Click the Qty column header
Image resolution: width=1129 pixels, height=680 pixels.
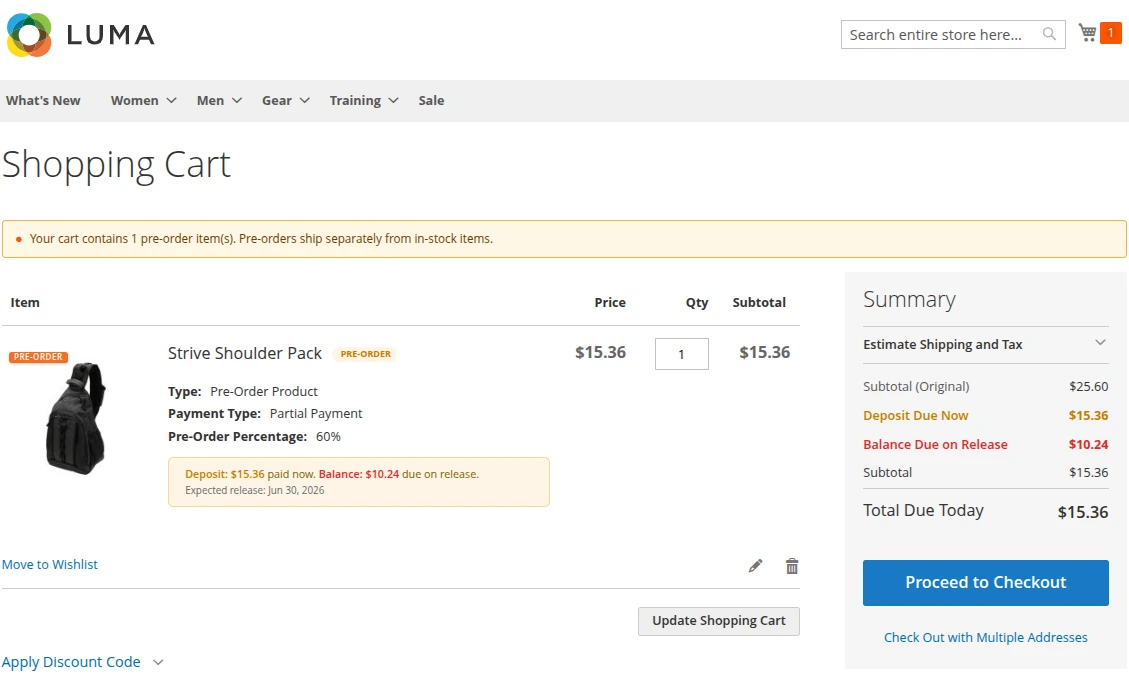coord(696,303)
